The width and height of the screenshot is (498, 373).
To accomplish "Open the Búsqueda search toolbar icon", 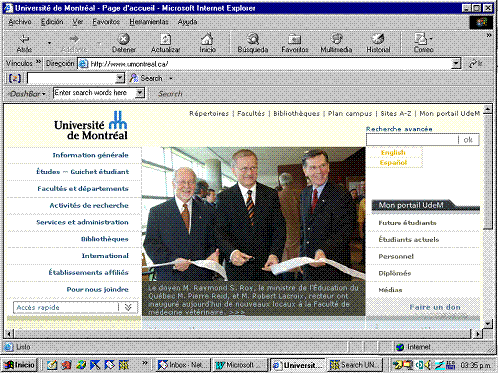I will [x=253, y=39].
